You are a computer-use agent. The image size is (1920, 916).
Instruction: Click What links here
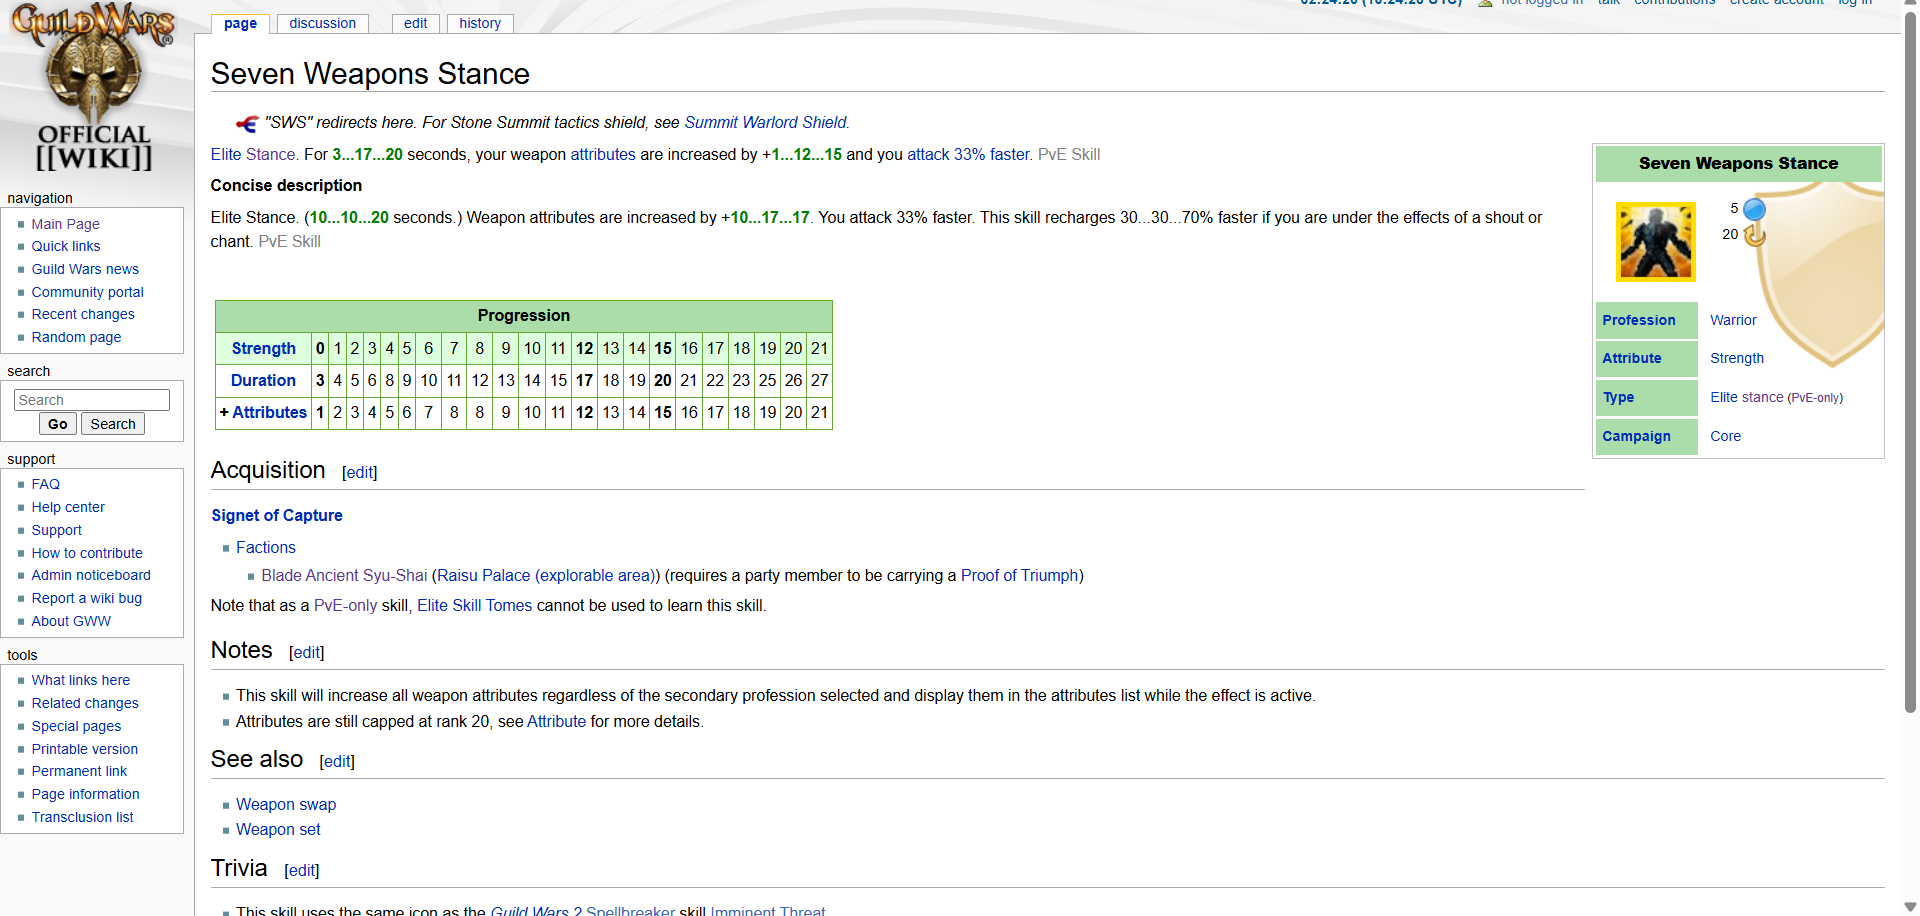coord(80,680)
